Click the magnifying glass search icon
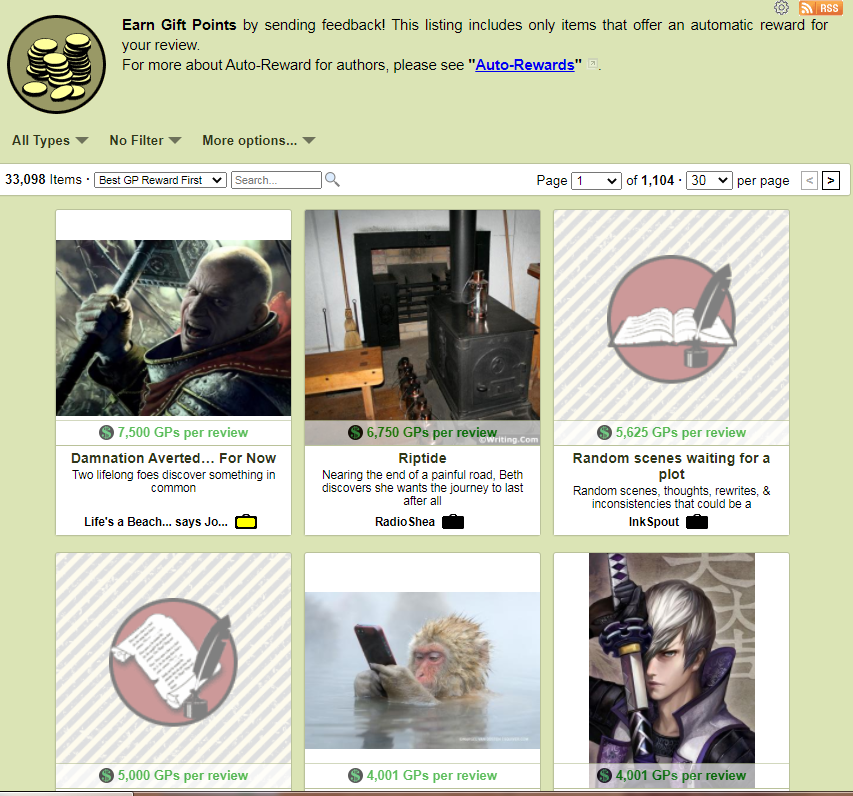 click(333, 180)
